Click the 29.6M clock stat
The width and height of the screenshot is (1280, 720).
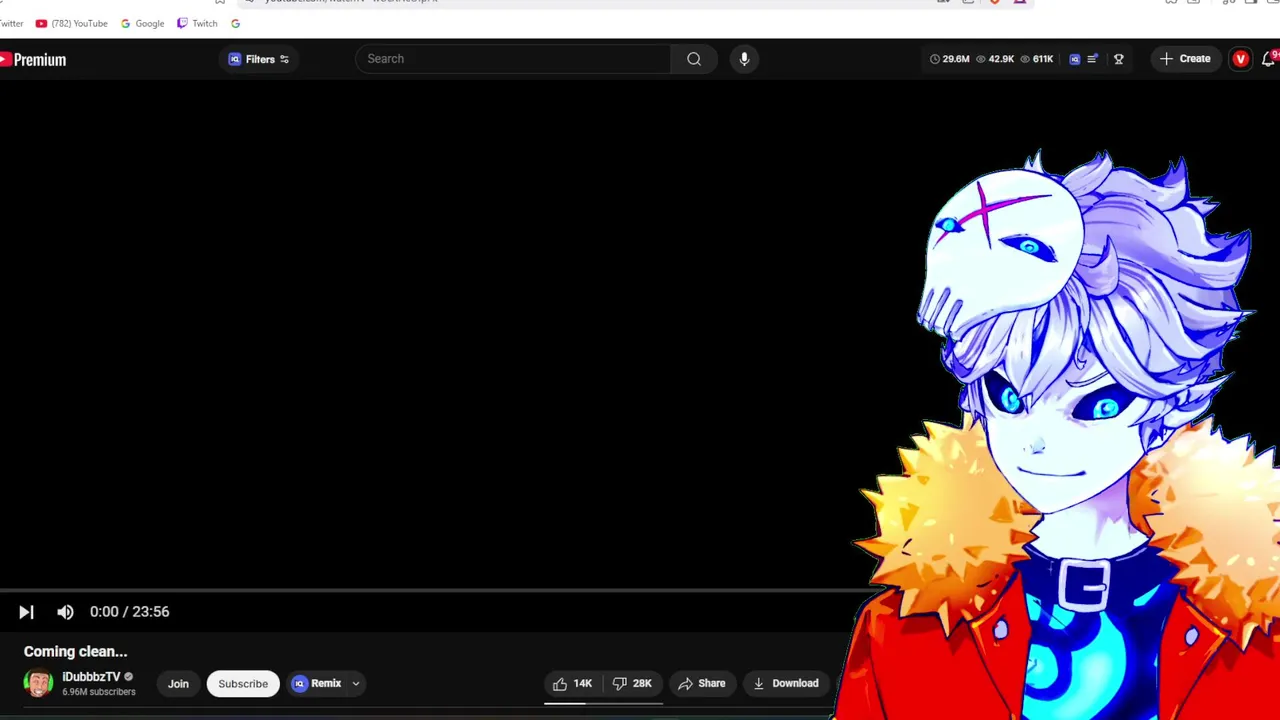pyautogui.click(x=949, y=59)
